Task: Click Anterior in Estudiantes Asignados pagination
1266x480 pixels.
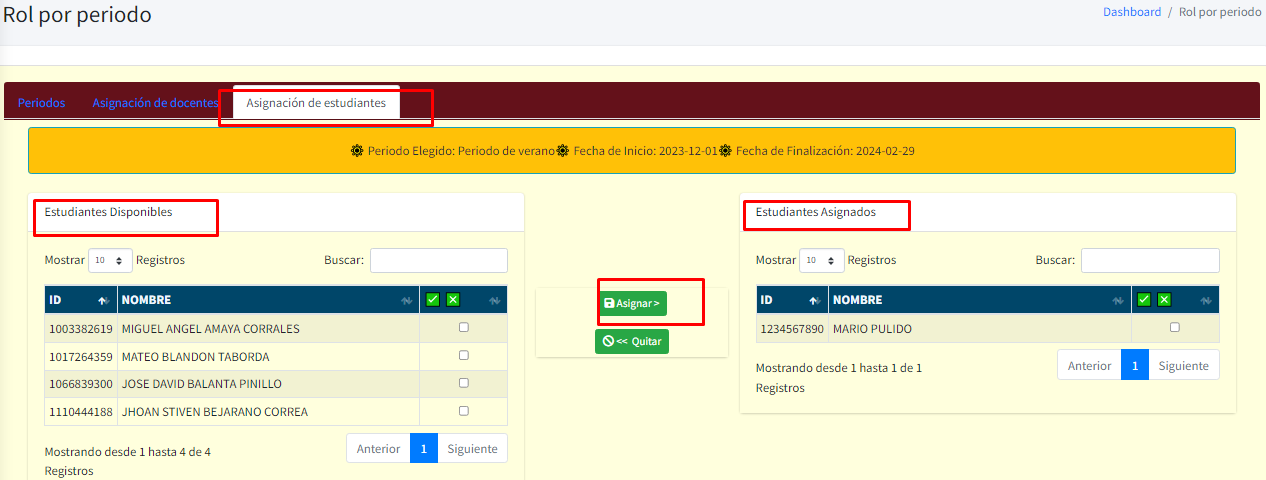Action: [1090, 365]
